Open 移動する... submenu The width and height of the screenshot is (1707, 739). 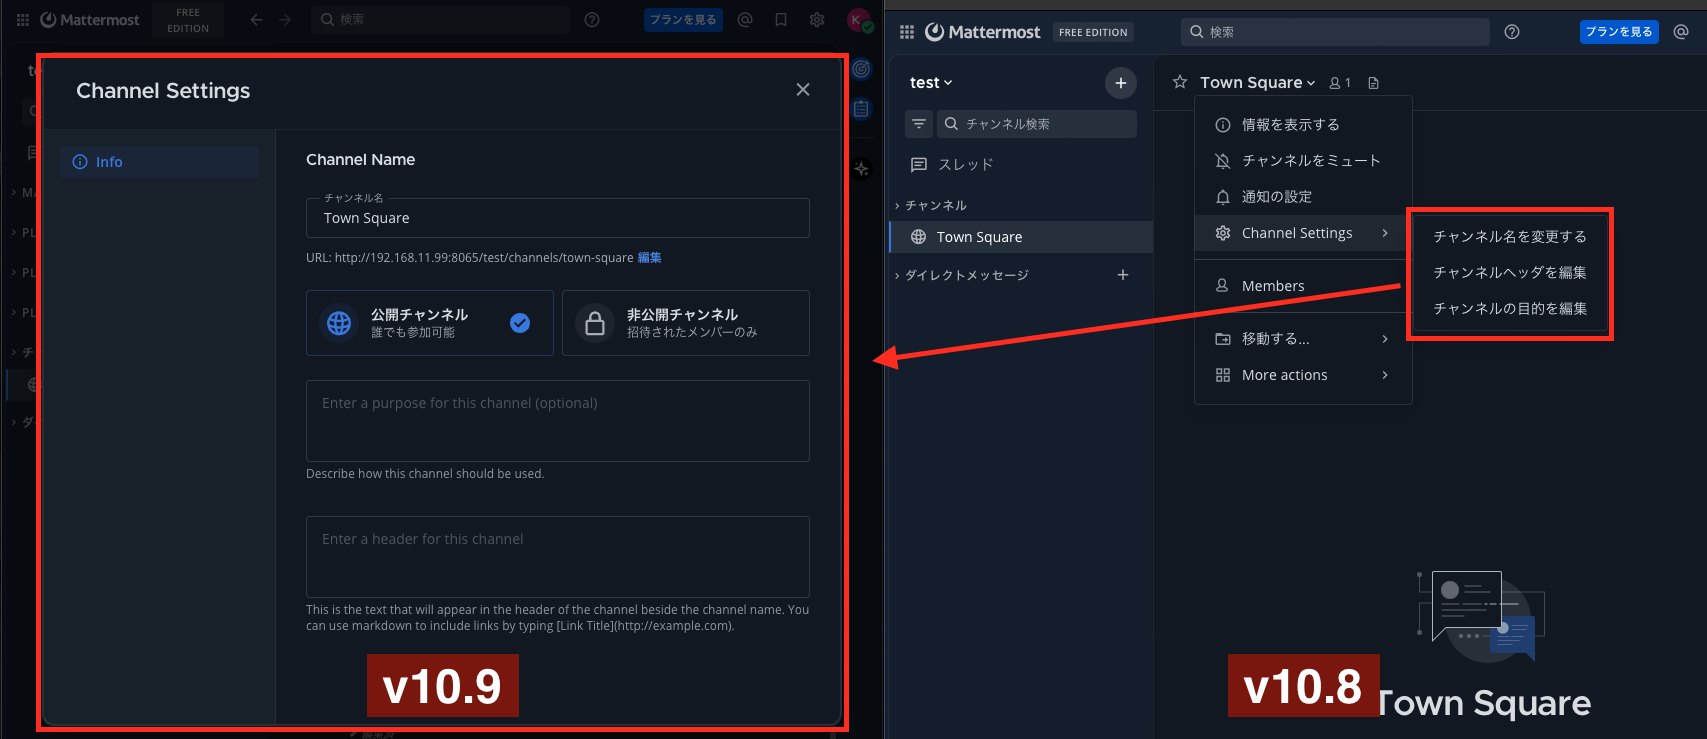pos(1303,339)
